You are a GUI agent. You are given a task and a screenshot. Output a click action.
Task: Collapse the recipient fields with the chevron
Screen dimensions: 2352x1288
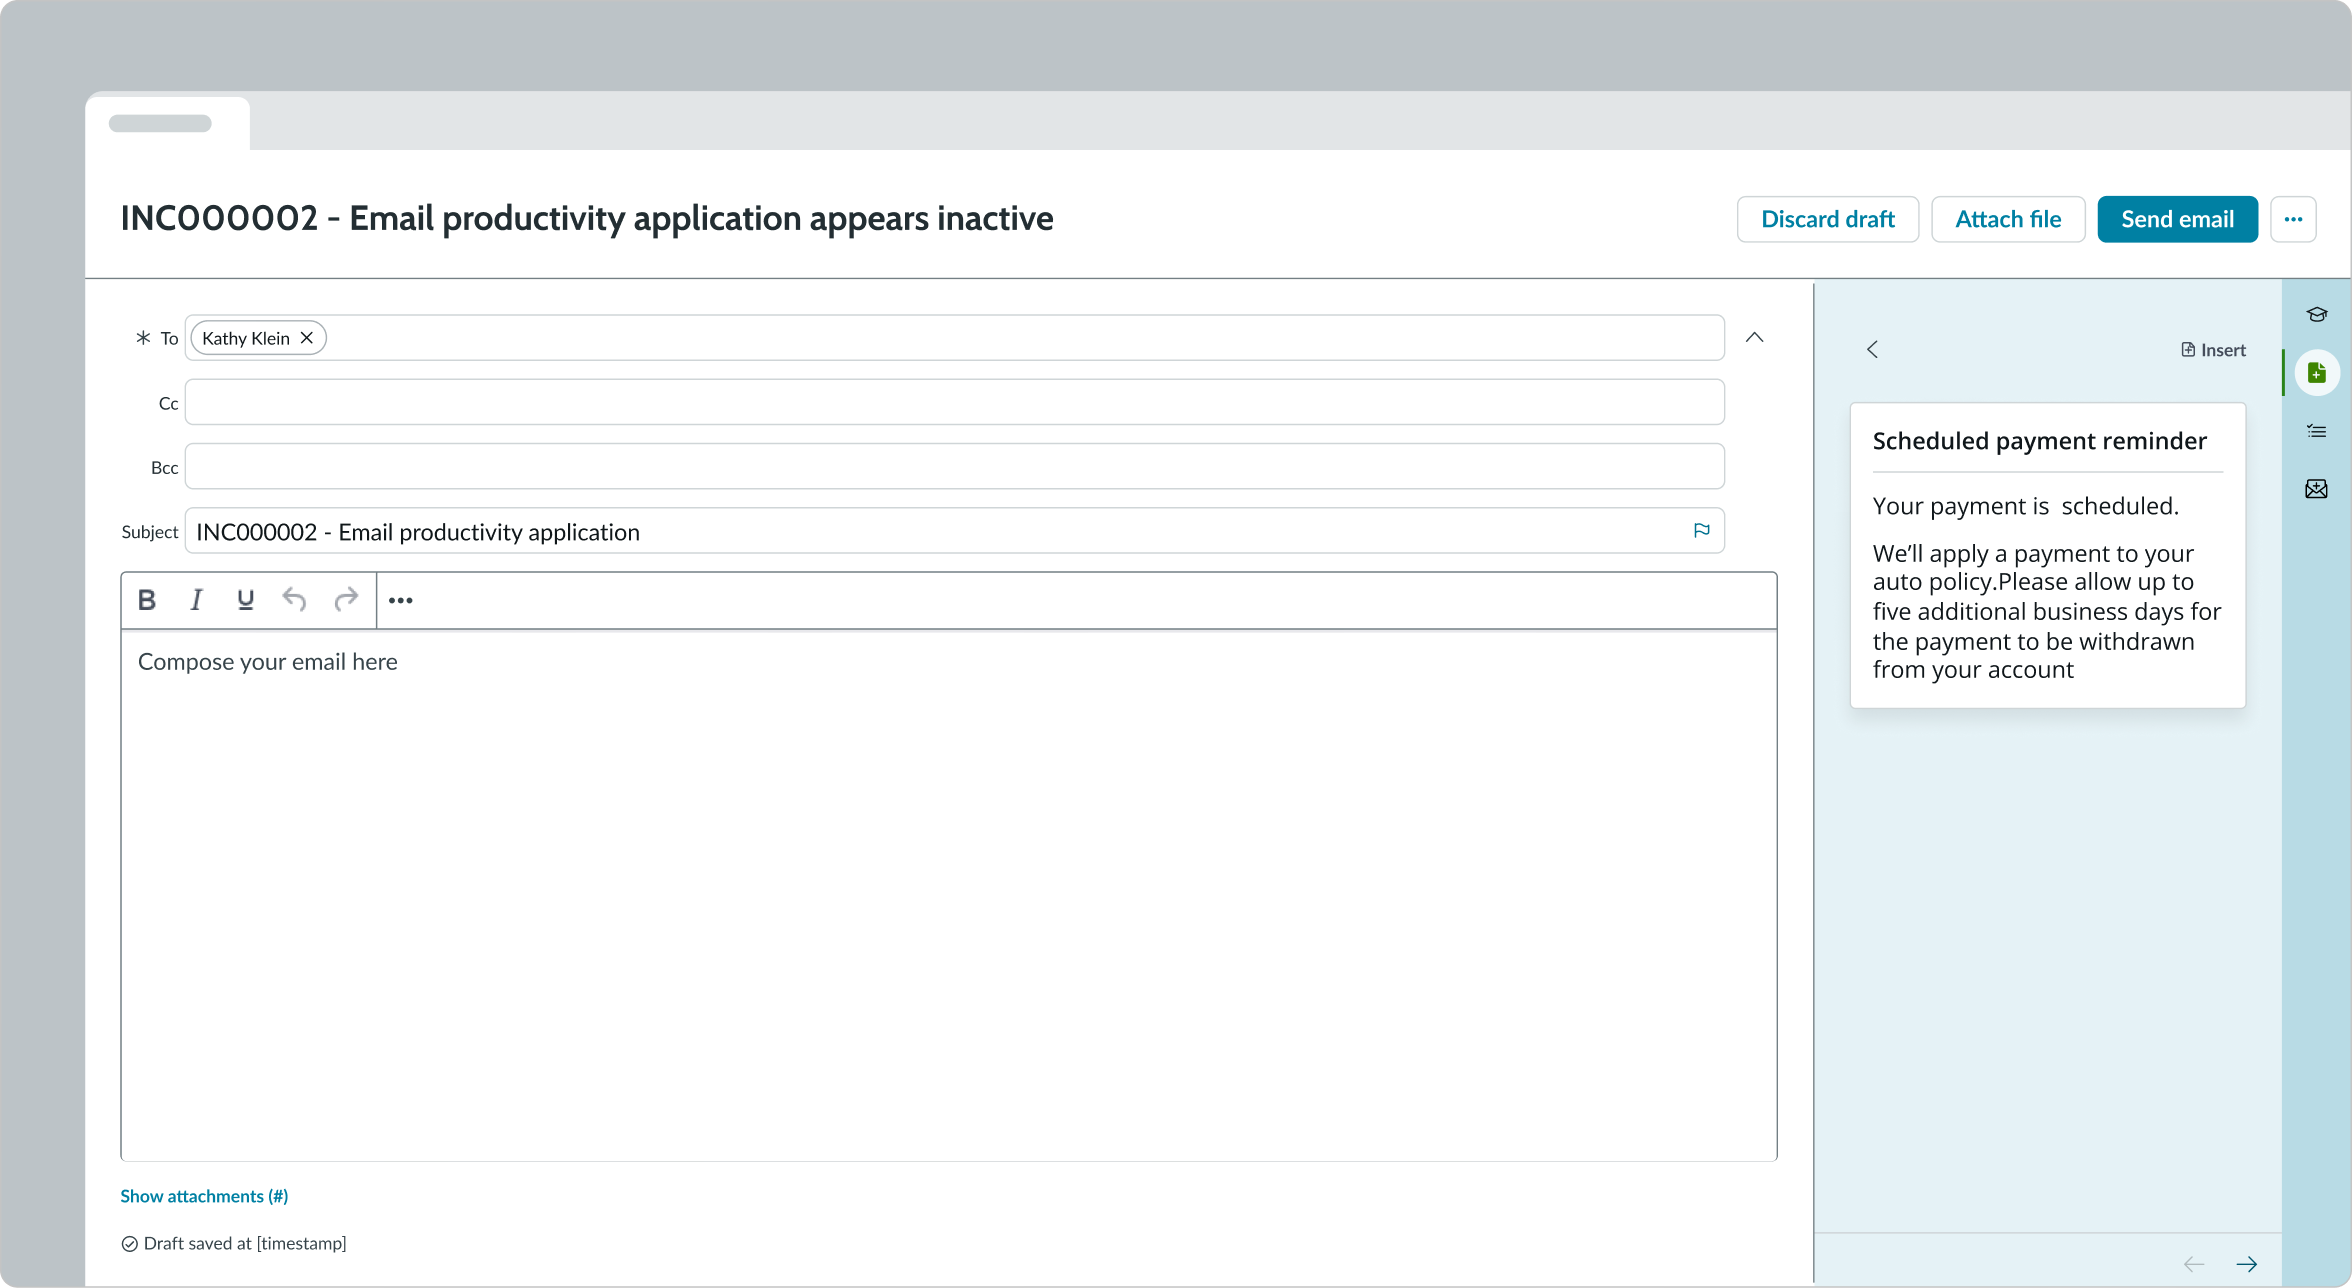click(x=1754, y=338)
